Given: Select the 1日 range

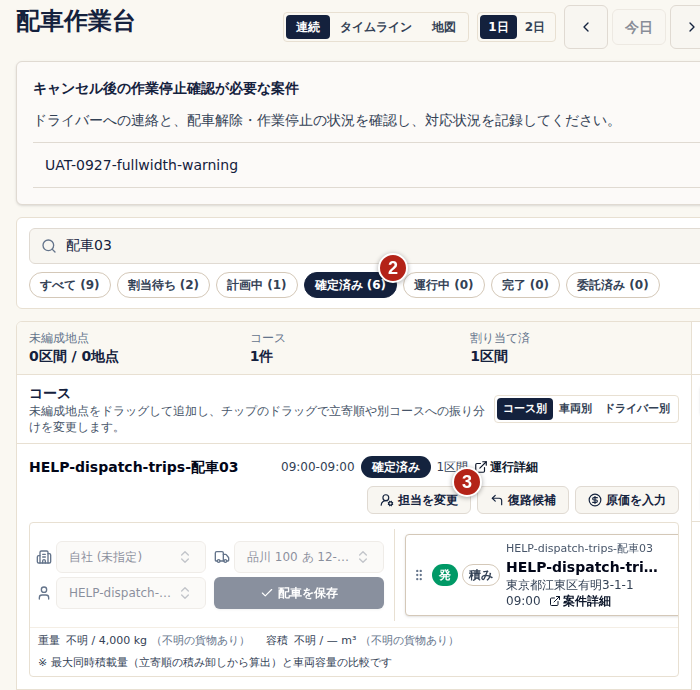Looking at the screenshot, I should coord(498,27).
